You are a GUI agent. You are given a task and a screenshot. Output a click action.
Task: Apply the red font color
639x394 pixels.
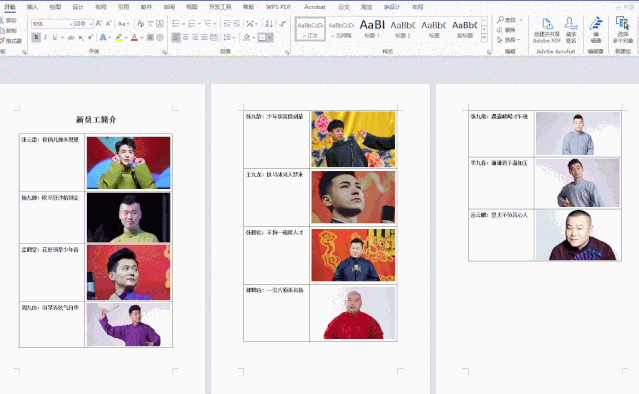pos(134,37)
